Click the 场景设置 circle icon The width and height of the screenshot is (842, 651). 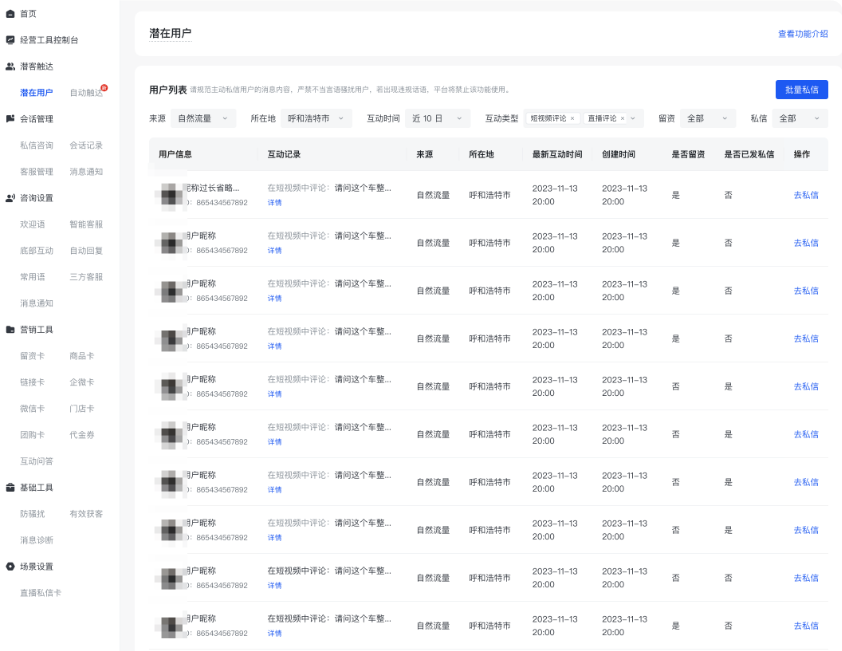tap(10, 566)
